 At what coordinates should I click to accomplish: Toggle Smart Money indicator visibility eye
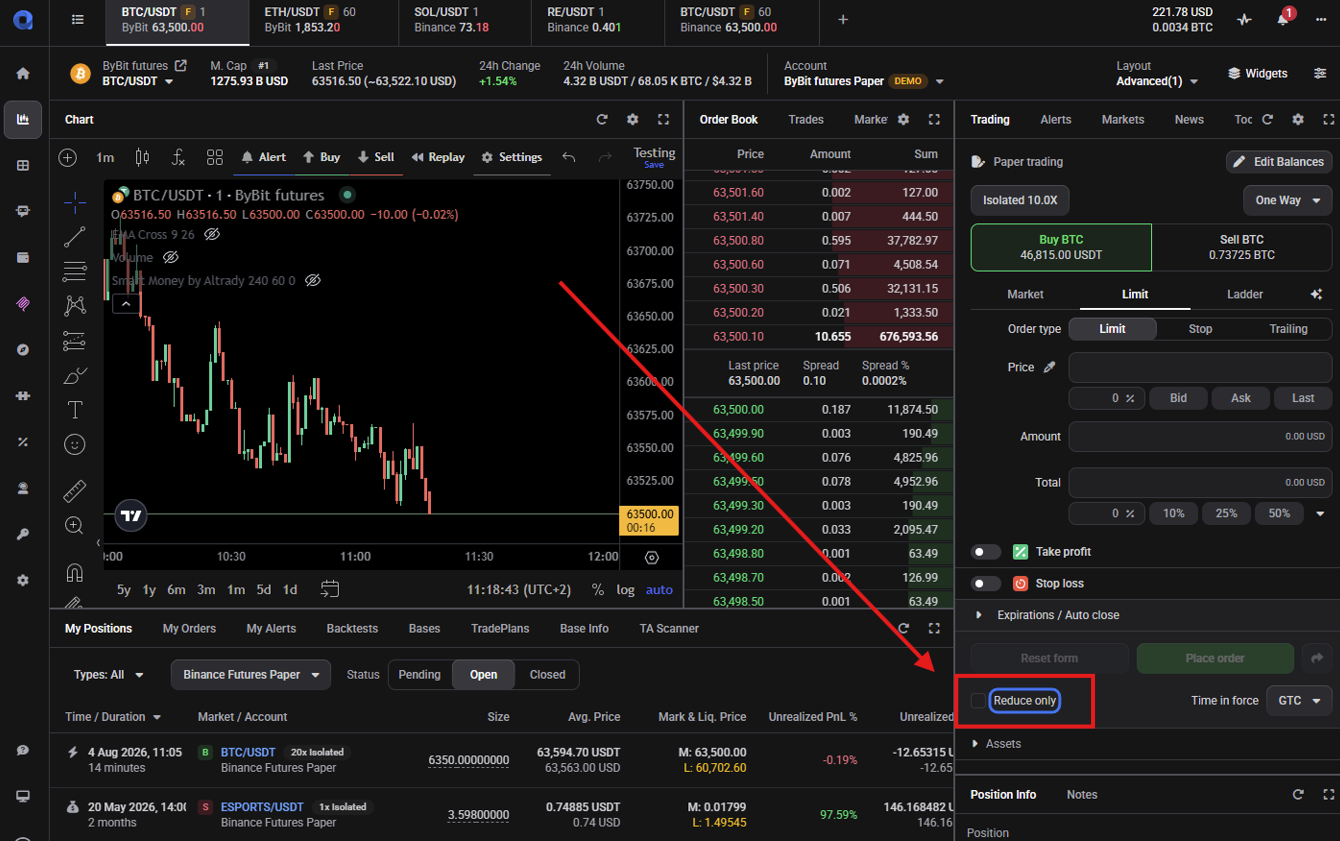pyautogui.click(x=312, y=281)
